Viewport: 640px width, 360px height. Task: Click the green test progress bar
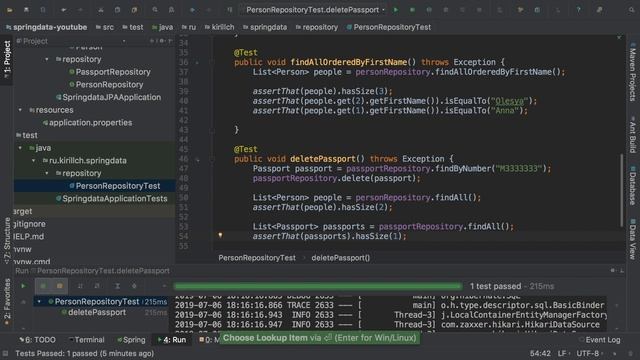pyautogui.click(x=318, y=286)
